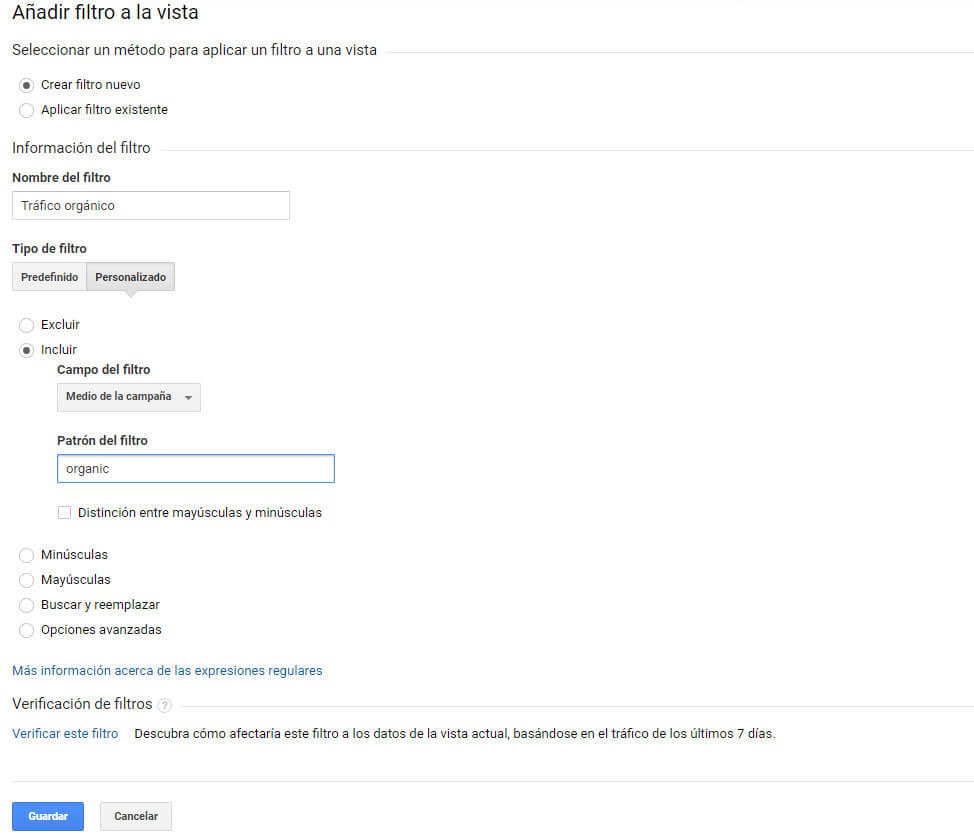Choose the Excluir radio button
This screenshot has width=974, height=840.
[x=27, y=325]
